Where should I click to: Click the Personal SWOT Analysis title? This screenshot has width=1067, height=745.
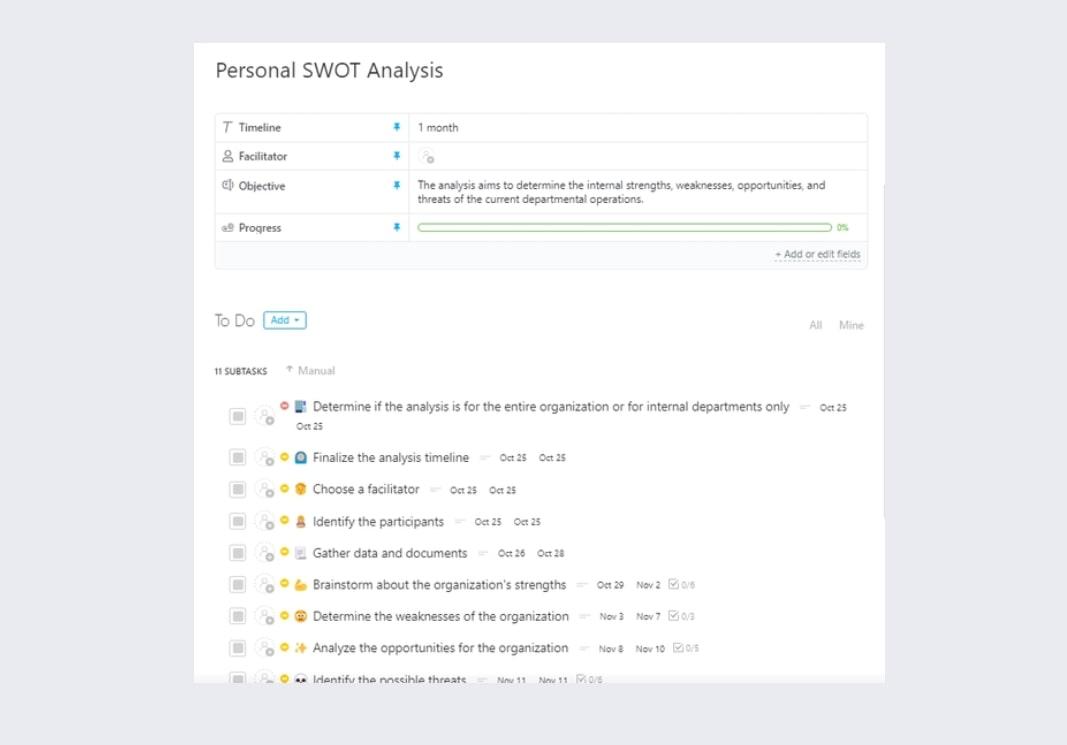[329, 71]
